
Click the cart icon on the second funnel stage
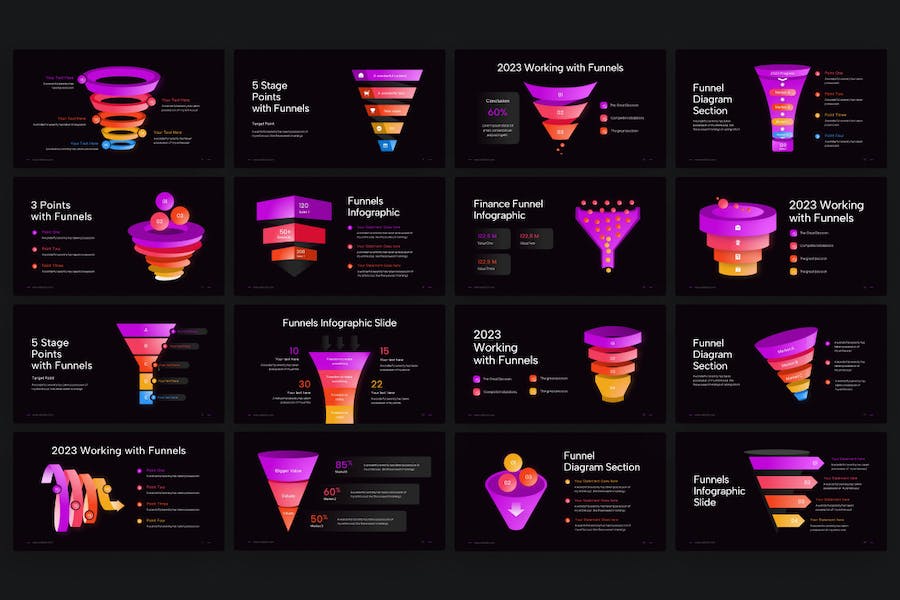[366, 92]
